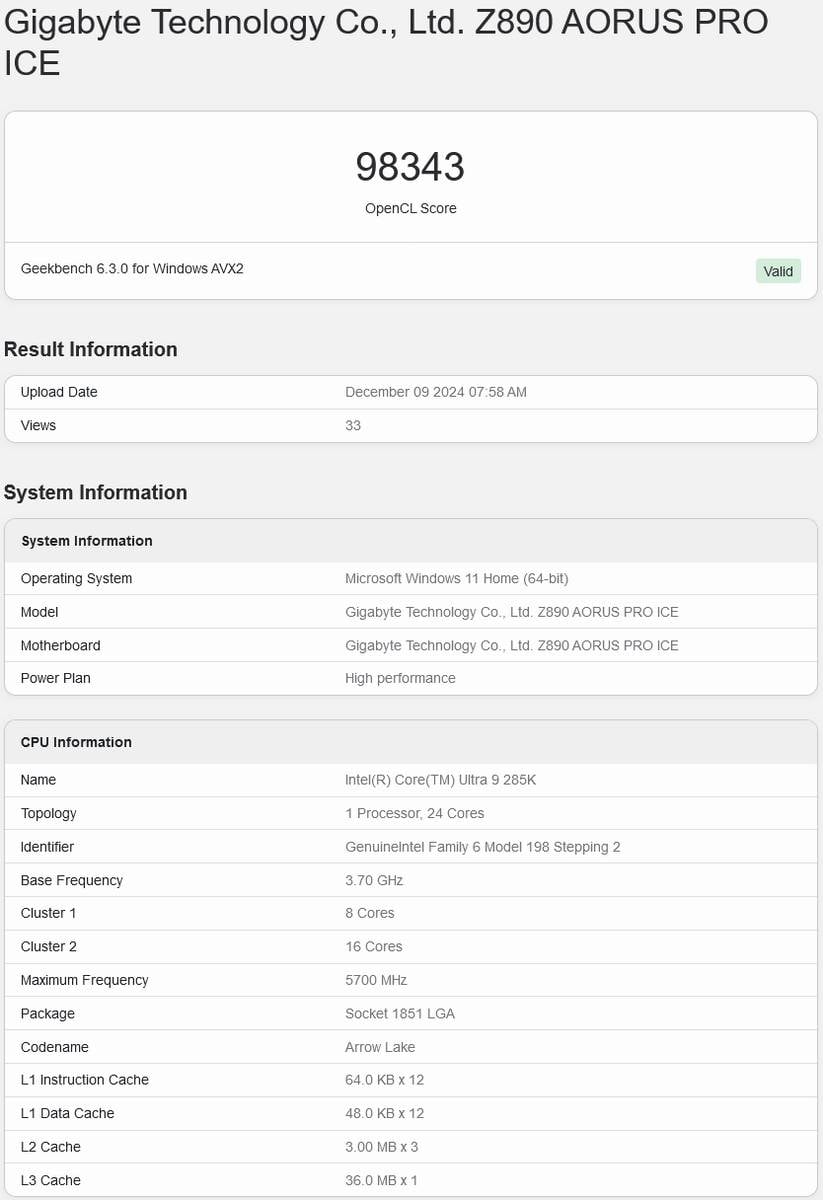Click the L3 Cache row value
The height and width of the screenshot is (1200, 823).
click(381, 1180)
